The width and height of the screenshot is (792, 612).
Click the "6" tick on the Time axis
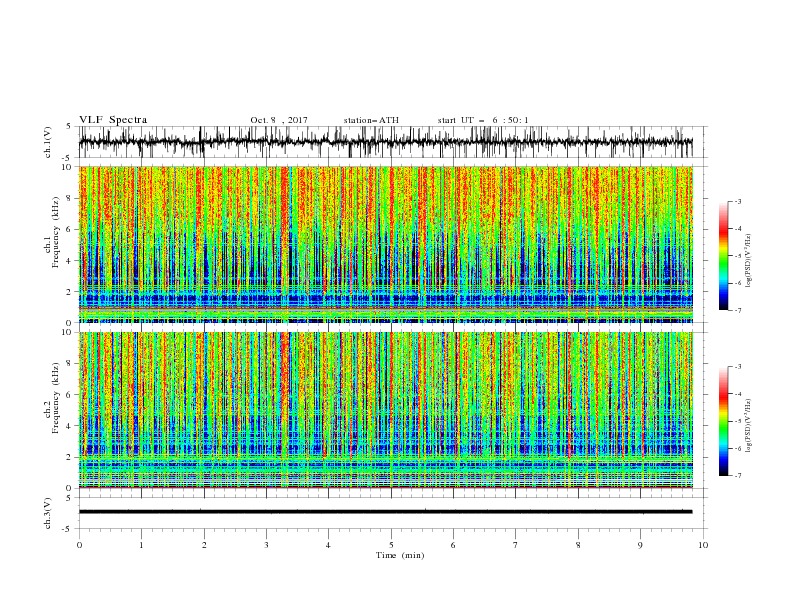coord(453,545)
